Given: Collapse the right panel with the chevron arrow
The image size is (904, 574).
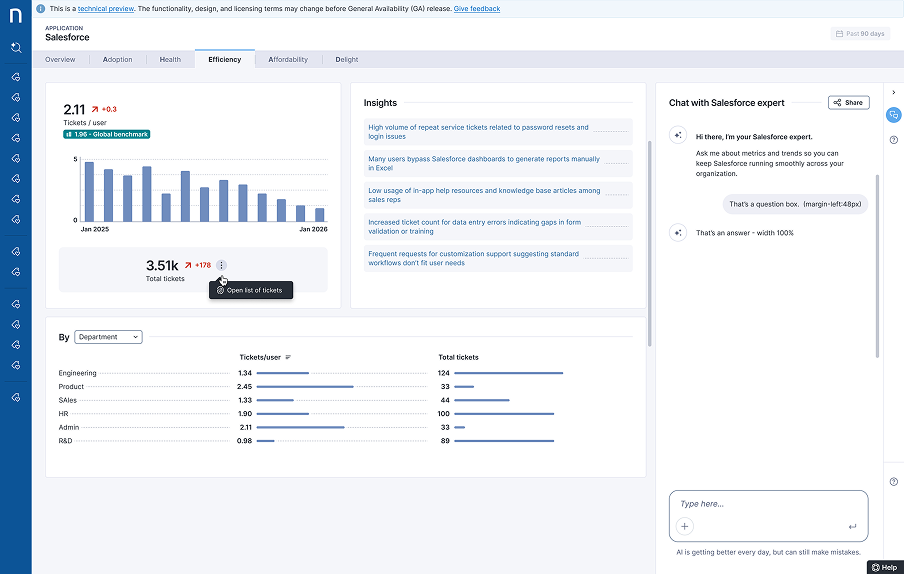Looking at the screenshot, I should click(x=894, y=92).
